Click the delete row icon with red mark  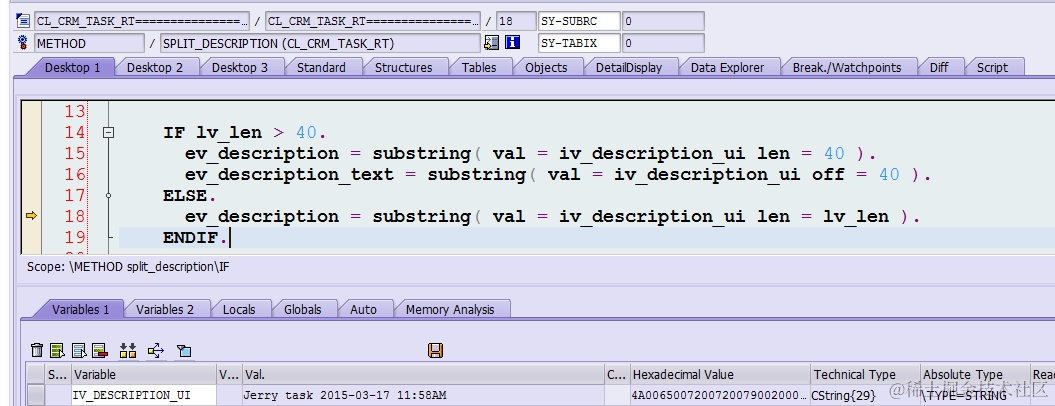pos(100,350)
